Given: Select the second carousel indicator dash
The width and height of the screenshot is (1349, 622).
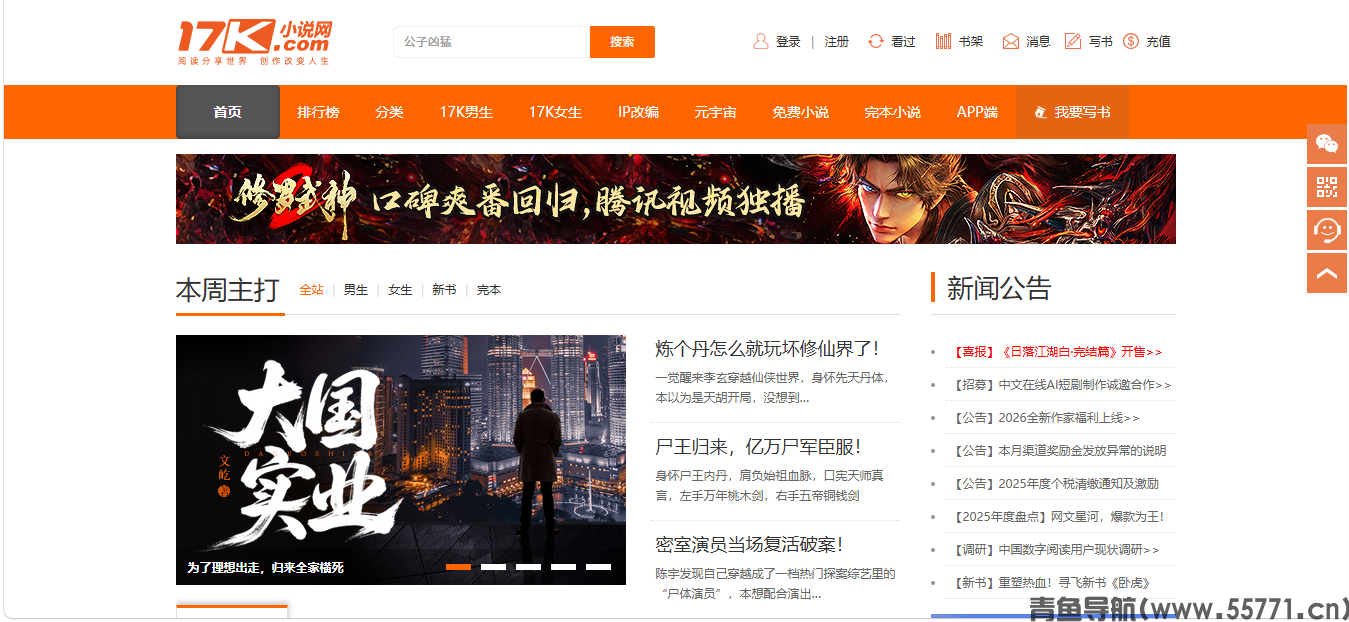Looking at the screenshot, I should [x=493, y=567].
